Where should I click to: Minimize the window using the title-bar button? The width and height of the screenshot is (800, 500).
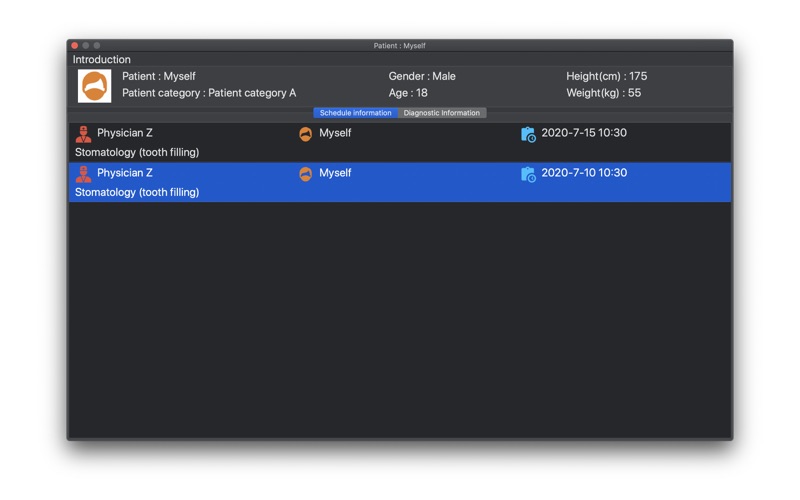(86, 45)
